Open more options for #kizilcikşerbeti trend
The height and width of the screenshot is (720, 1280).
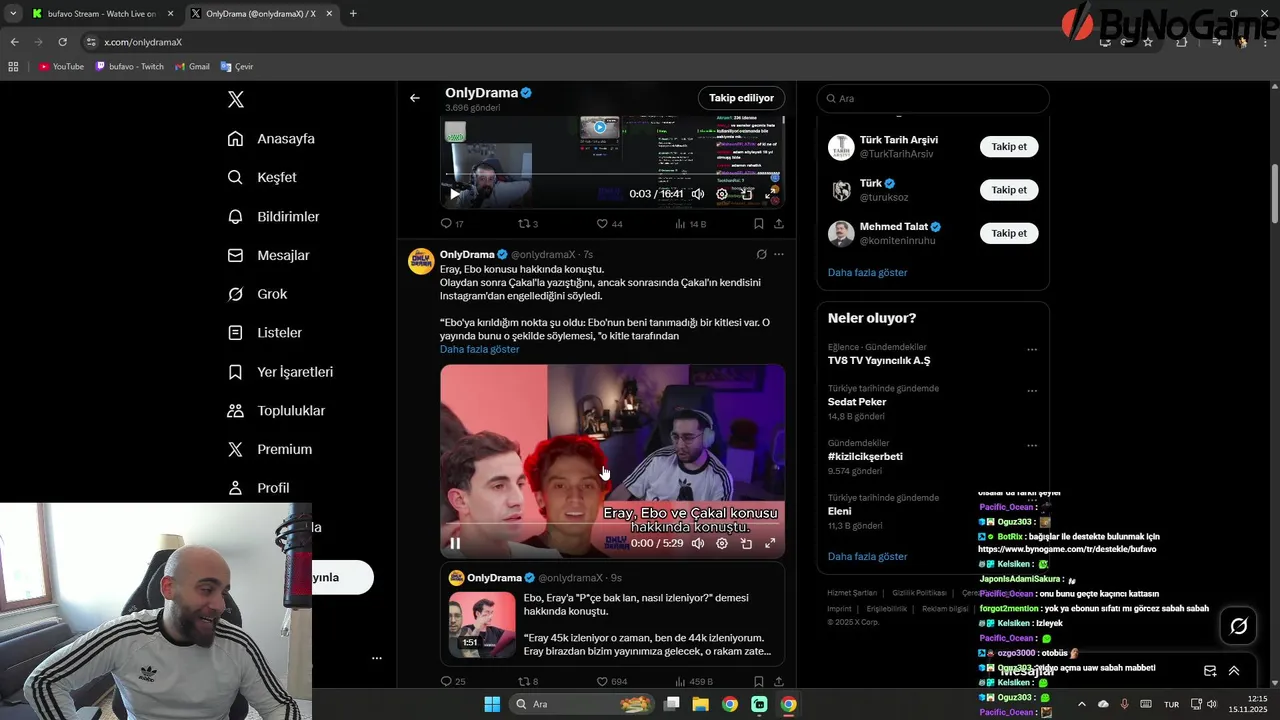pos(1032,446)
